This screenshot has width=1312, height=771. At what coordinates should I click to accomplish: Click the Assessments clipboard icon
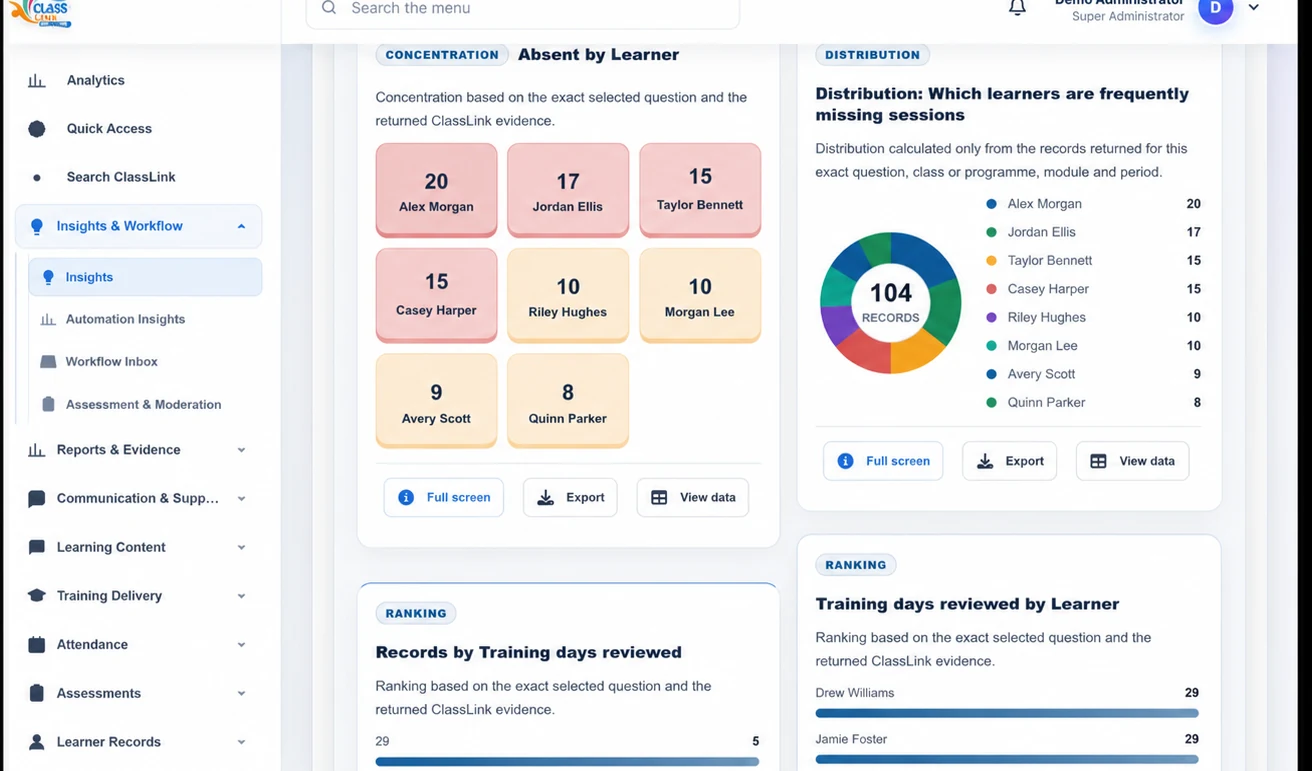(37, 693)
